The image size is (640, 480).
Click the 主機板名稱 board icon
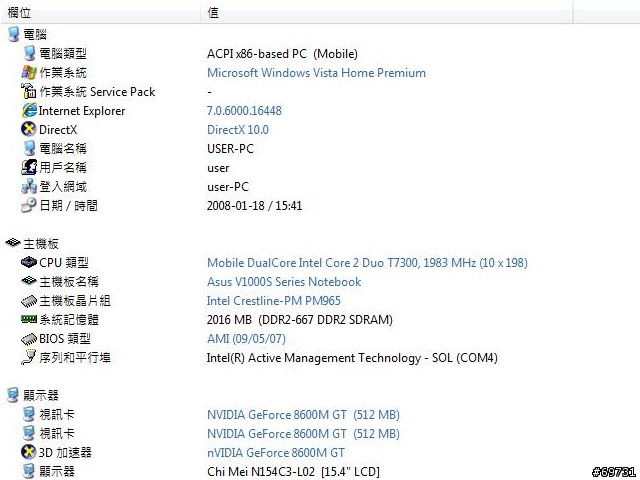29,281
